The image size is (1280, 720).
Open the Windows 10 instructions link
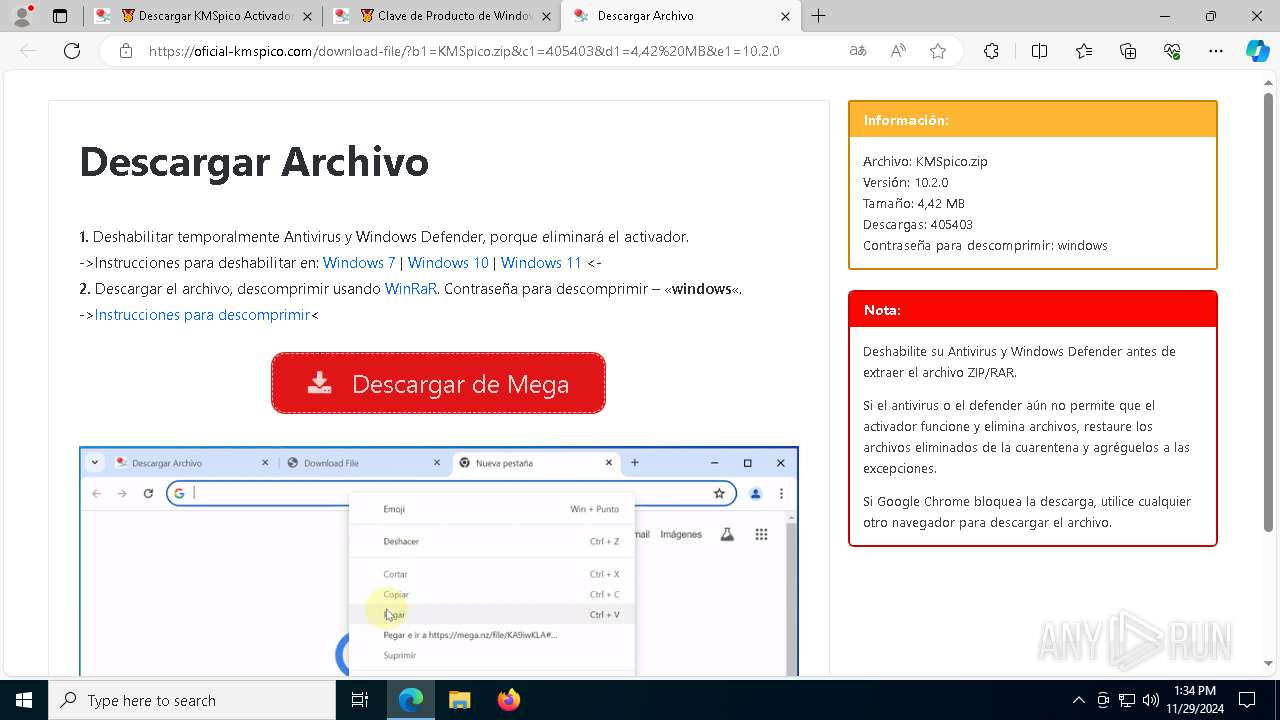448,263
